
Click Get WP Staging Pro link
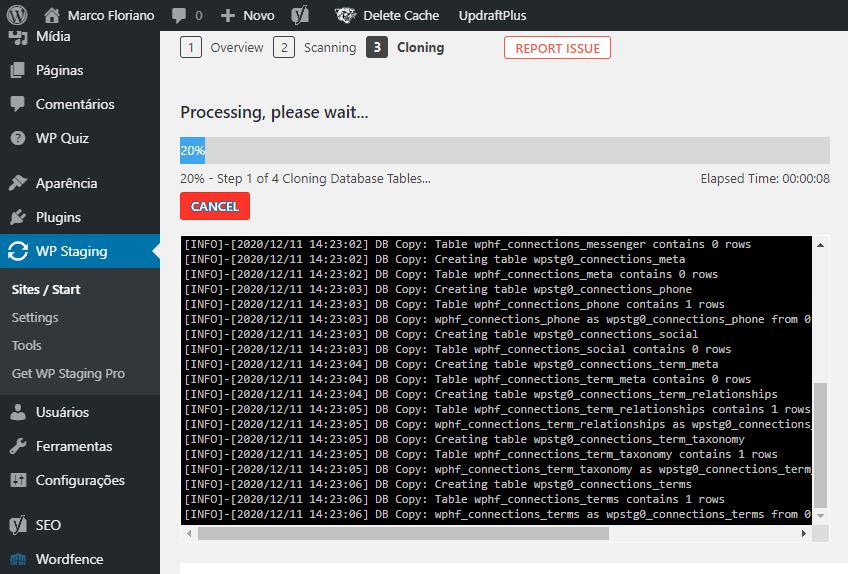tap(68, 373)
